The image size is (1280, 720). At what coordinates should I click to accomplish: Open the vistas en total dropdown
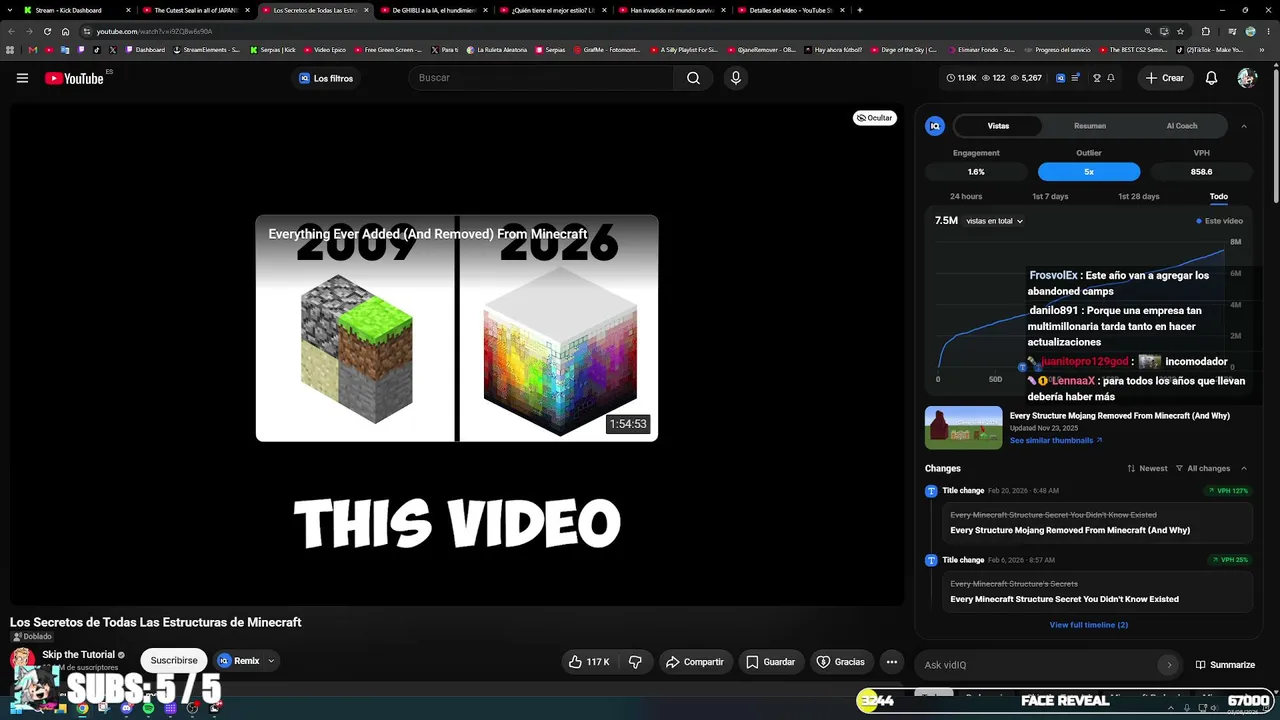pos(994,221)
